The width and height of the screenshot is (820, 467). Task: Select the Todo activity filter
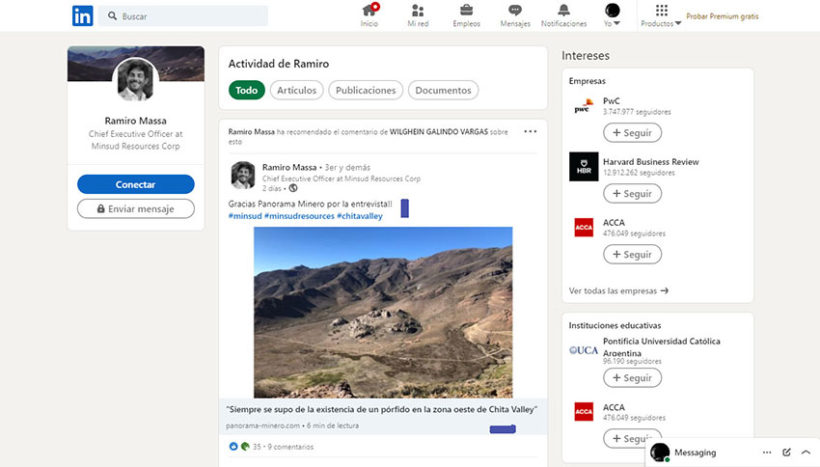tap(246, 90)
